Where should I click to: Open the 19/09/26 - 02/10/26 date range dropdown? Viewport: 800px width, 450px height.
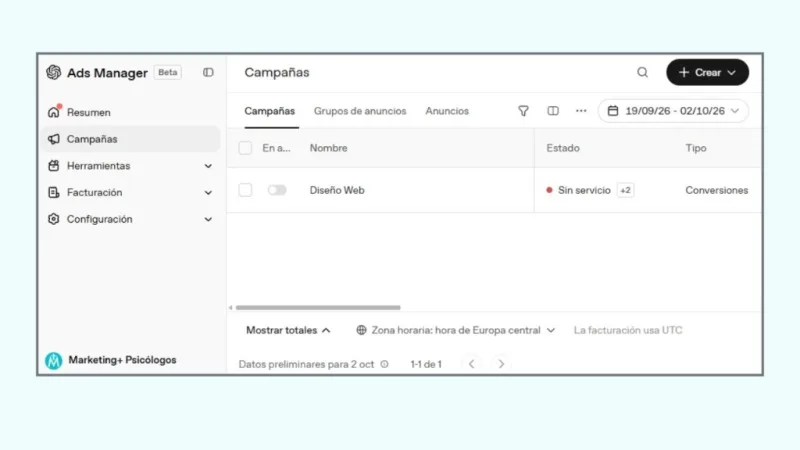(x=673, y=111)
